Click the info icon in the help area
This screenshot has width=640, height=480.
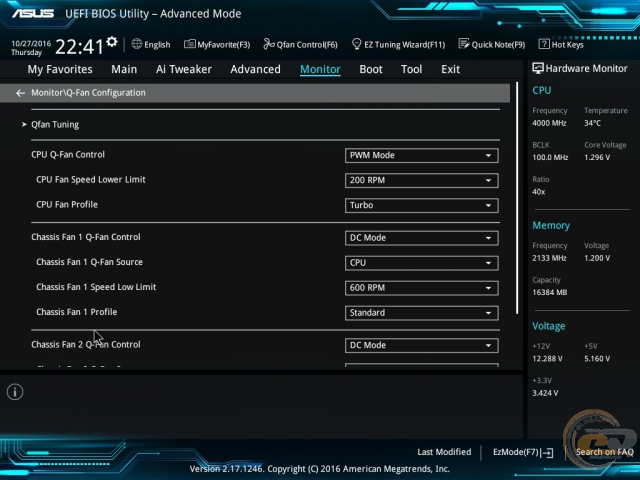tap(15, 392)
